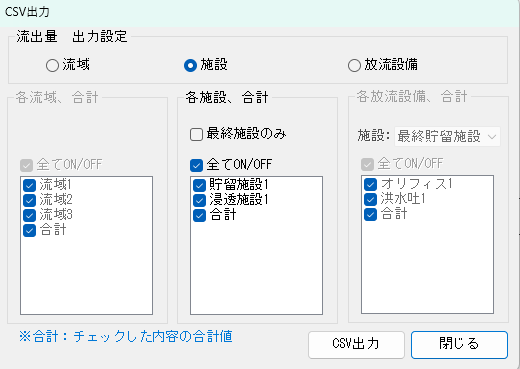Toggle 合計 checkbox in basin list
Screen dimensions: 520x369
tap(29, 230)
